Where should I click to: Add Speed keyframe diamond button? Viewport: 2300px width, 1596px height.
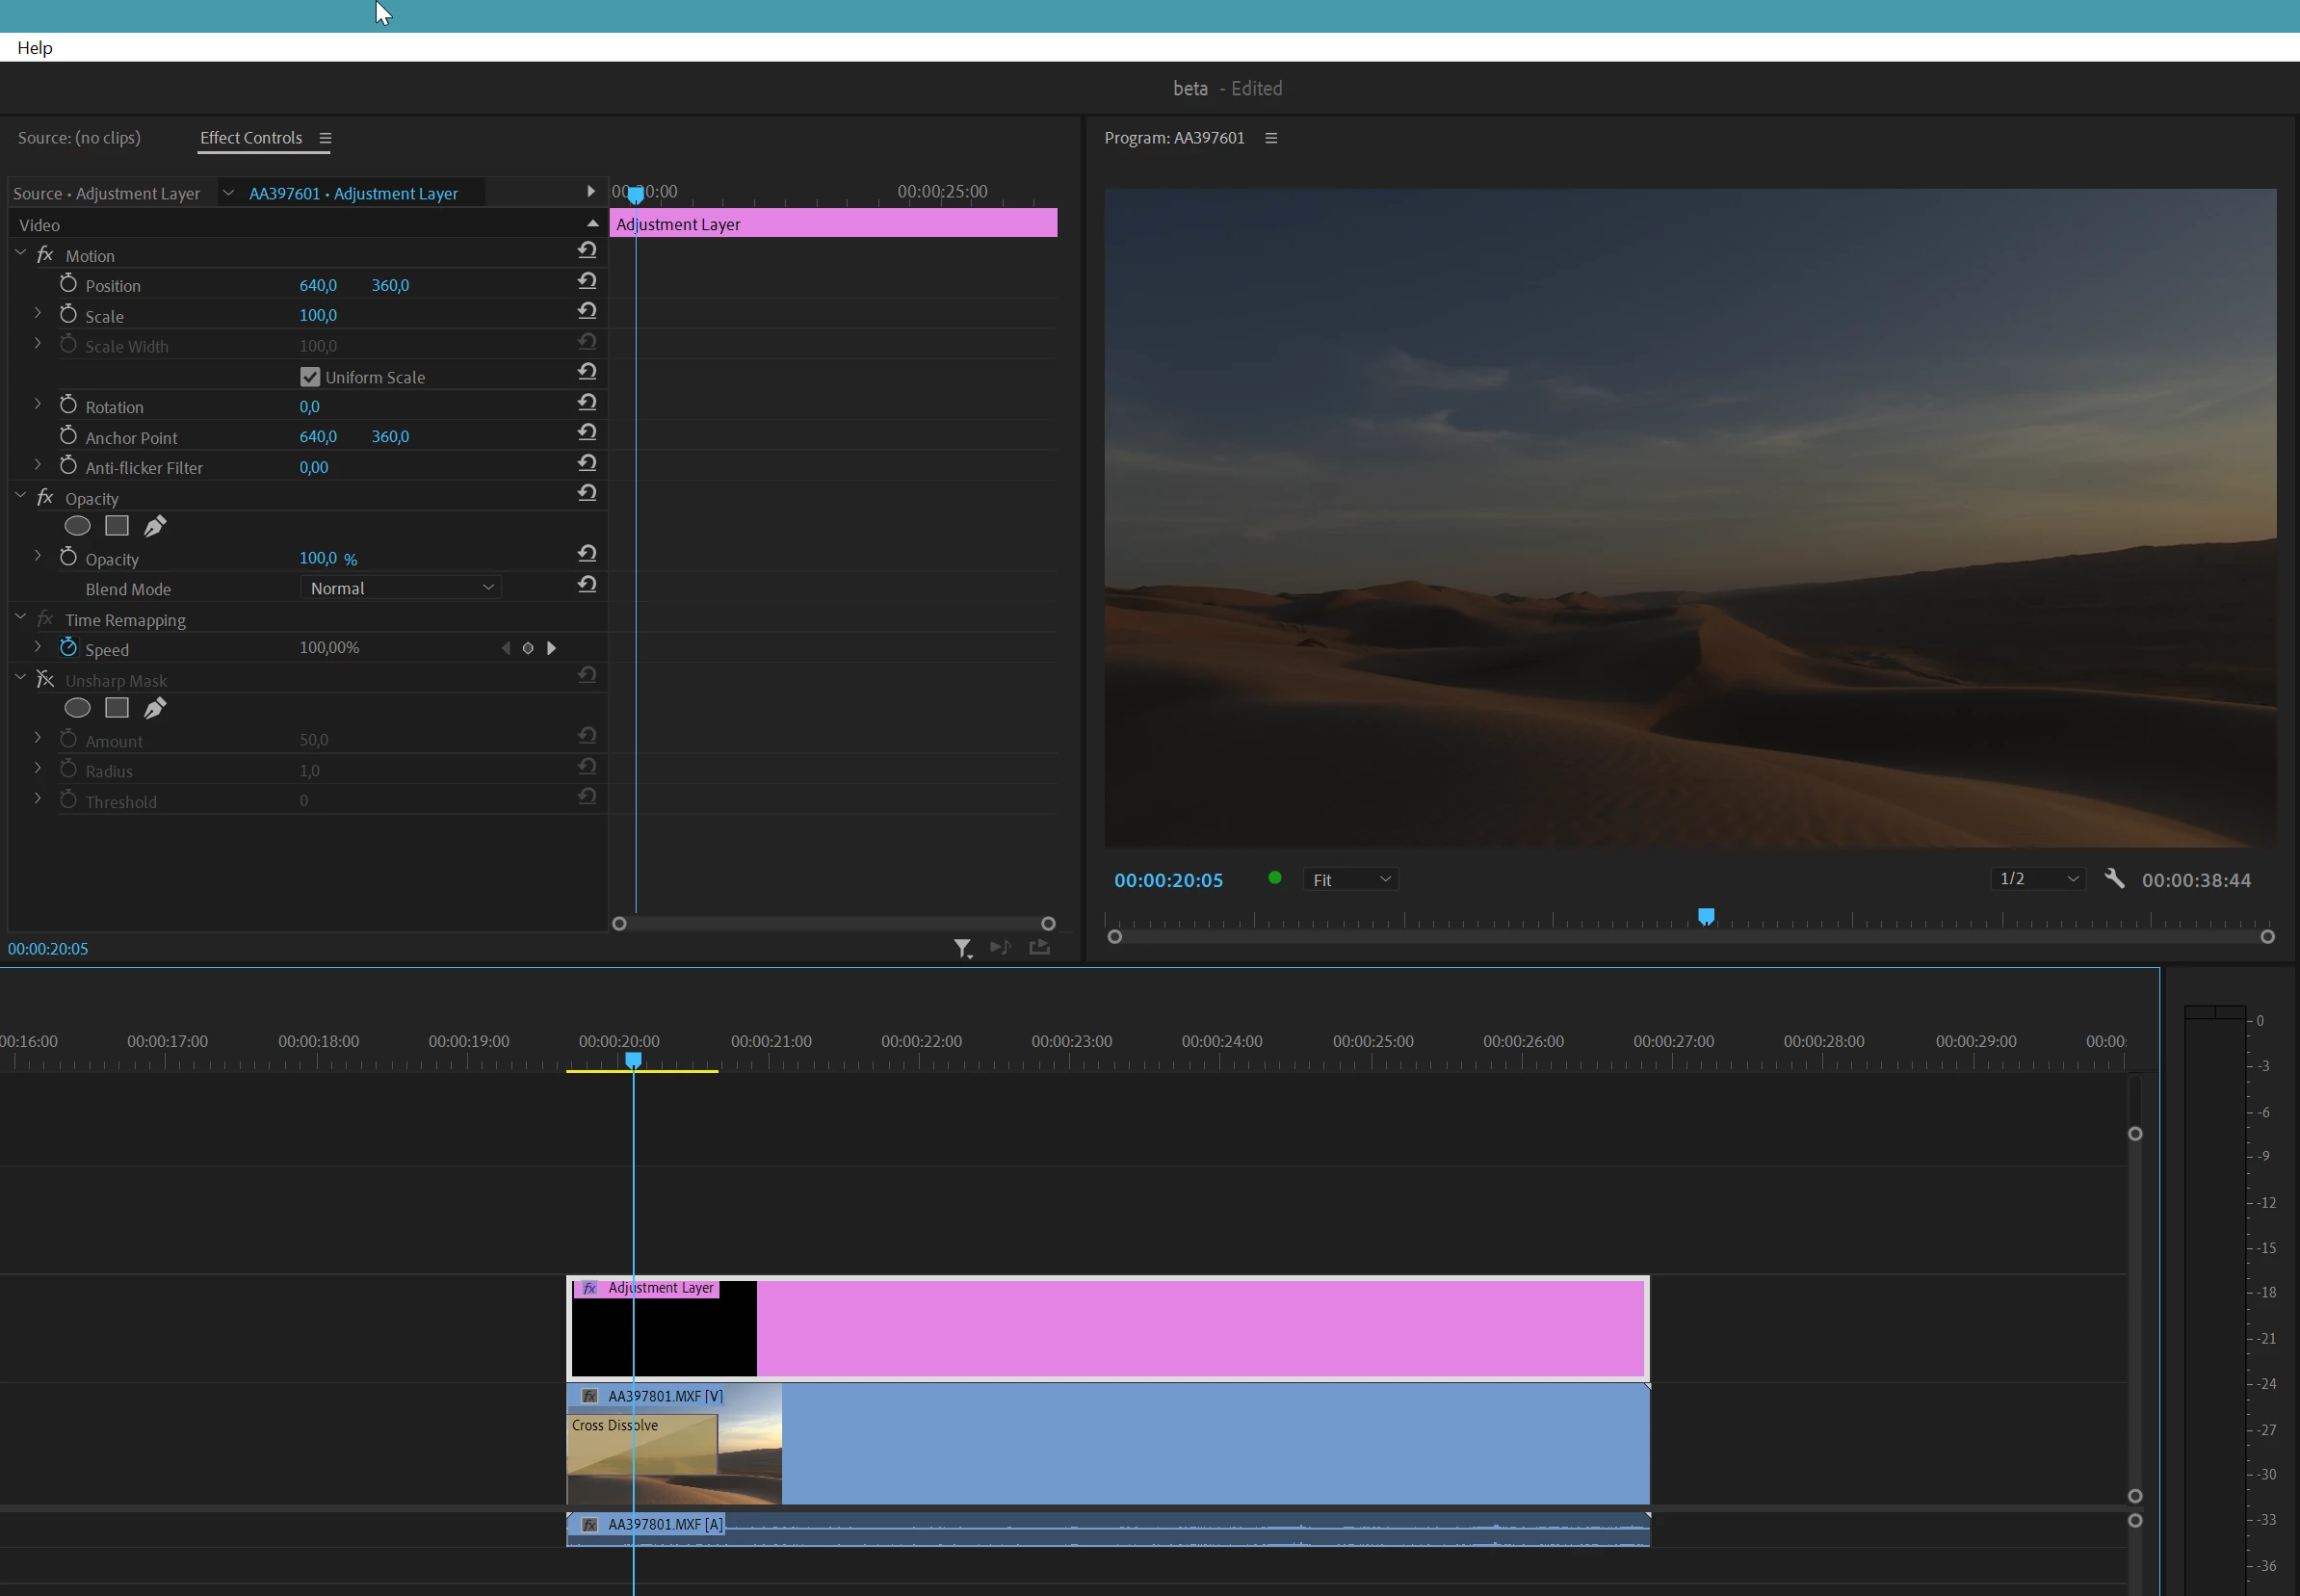[528, 648]
